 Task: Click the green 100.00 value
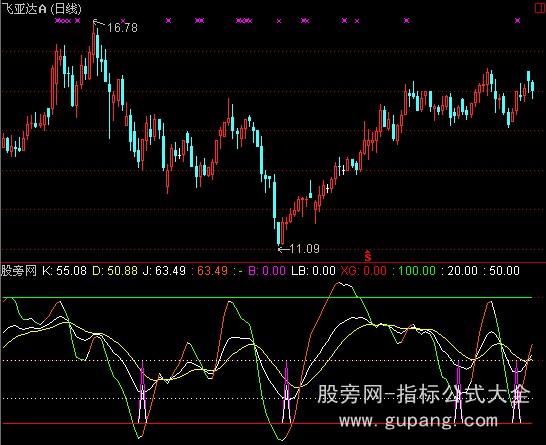[417, 271]
